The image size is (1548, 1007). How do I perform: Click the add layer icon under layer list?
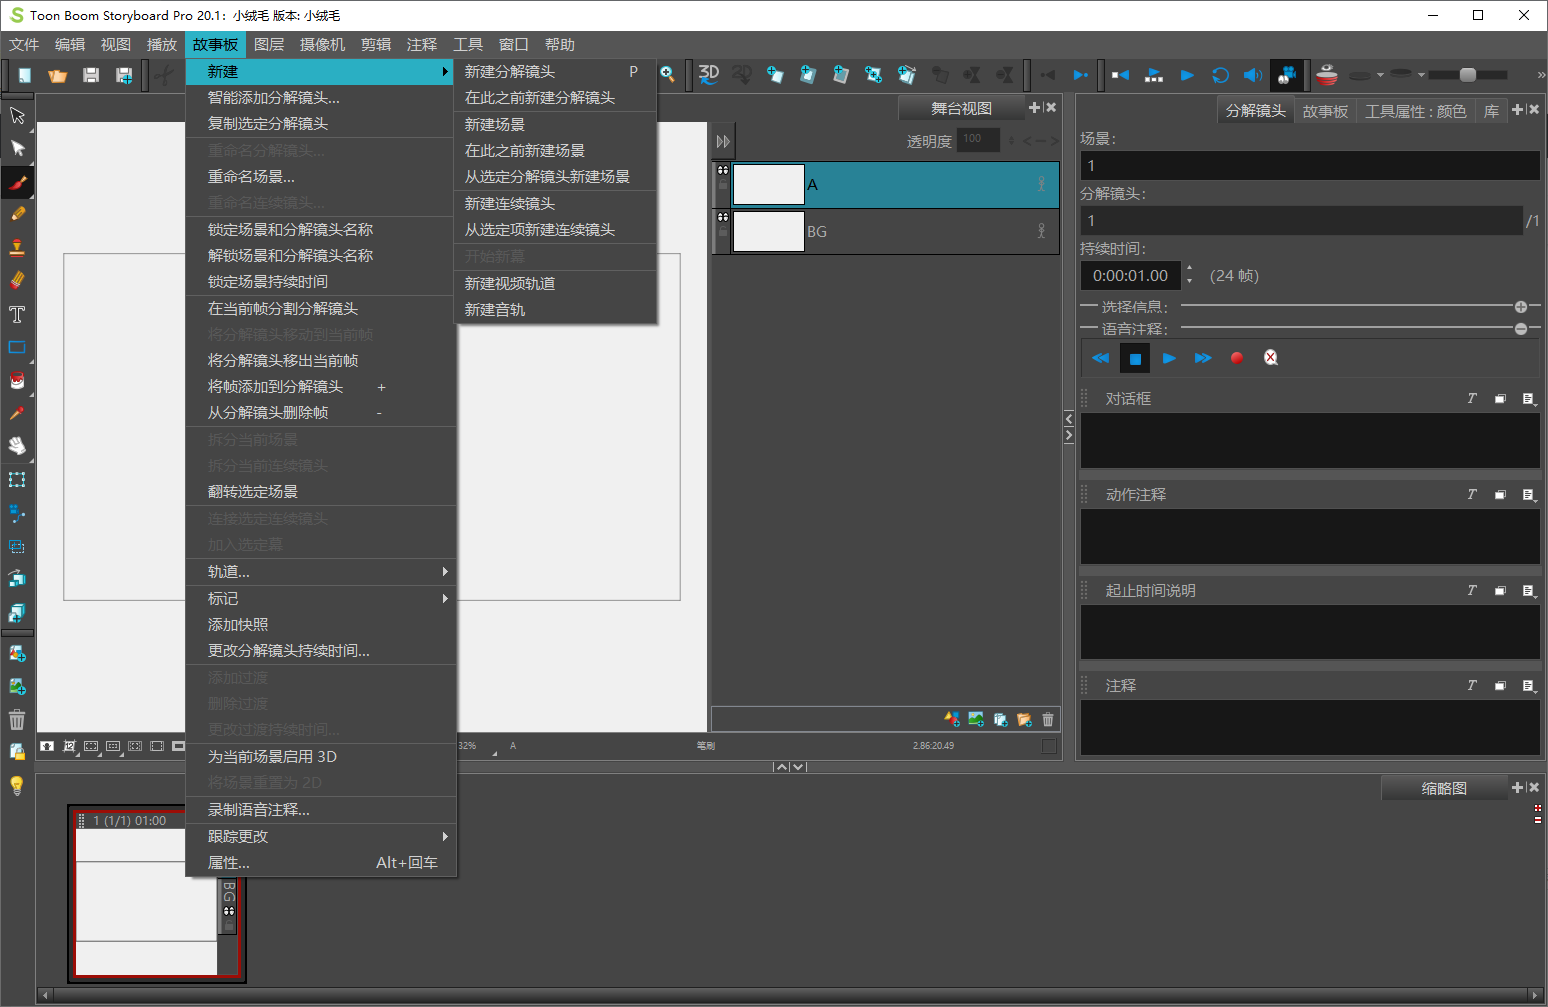tap(952, 719)
